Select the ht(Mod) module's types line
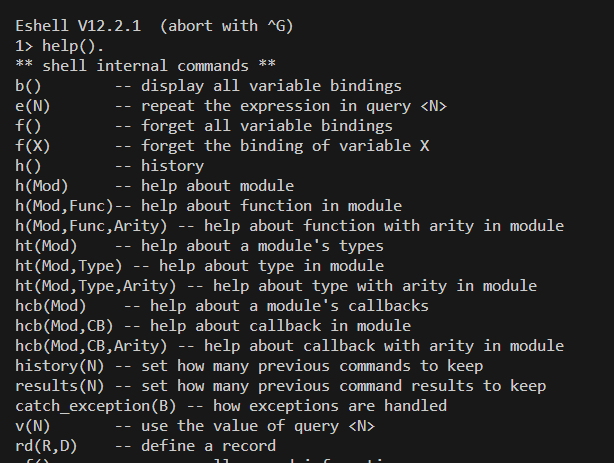 (x=199, y=246)
